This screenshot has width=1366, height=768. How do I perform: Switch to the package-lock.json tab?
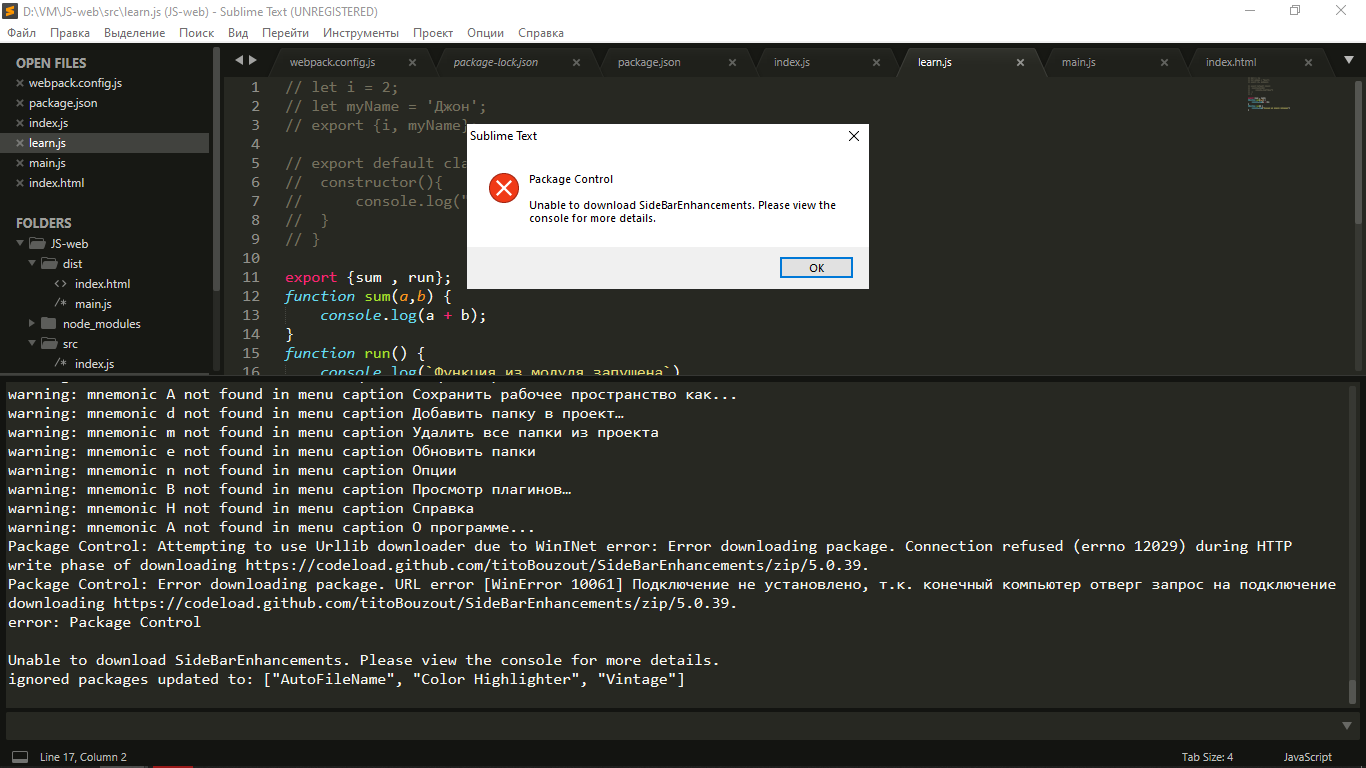(x=496, y=62)
